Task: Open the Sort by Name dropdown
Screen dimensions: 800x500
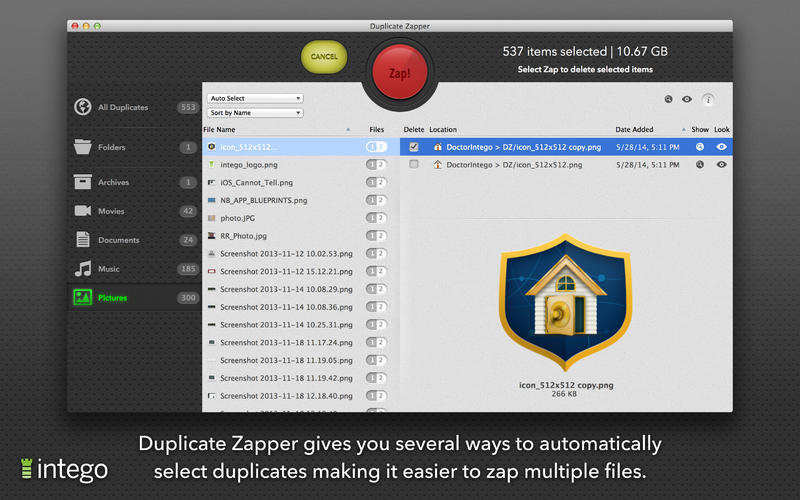Action: click(255, 113)
